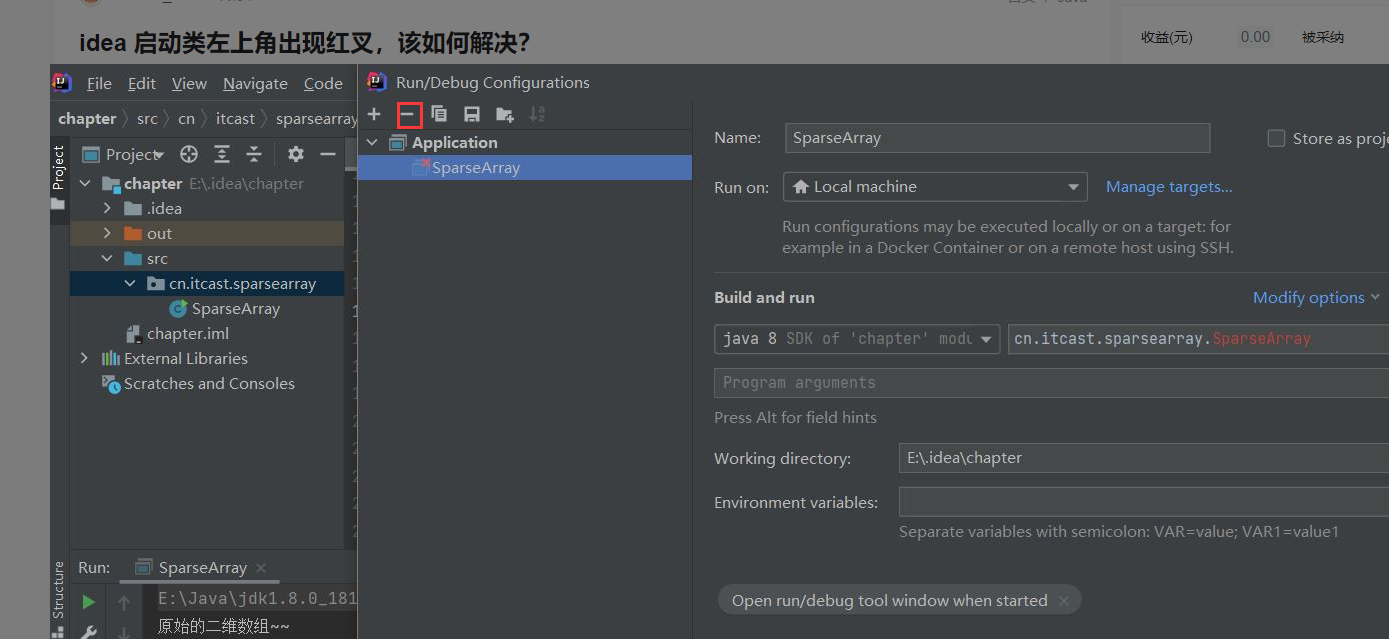Open the Navigate menu

255,84
